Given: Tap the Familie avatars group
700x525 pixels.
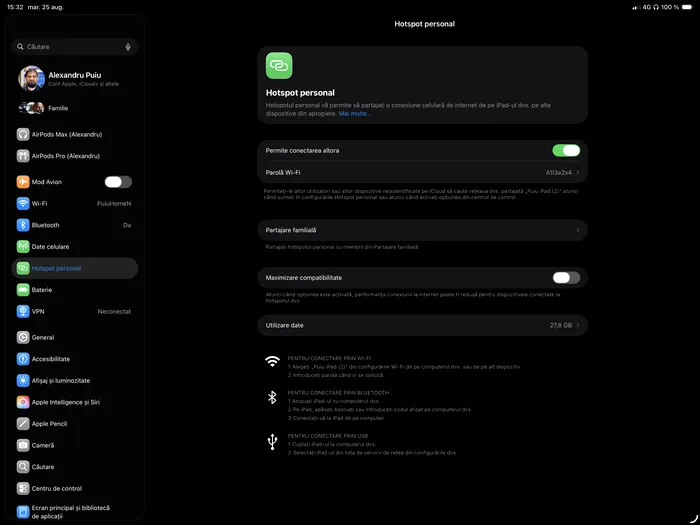Looking at the screenshot, I should tap(31, 108).
